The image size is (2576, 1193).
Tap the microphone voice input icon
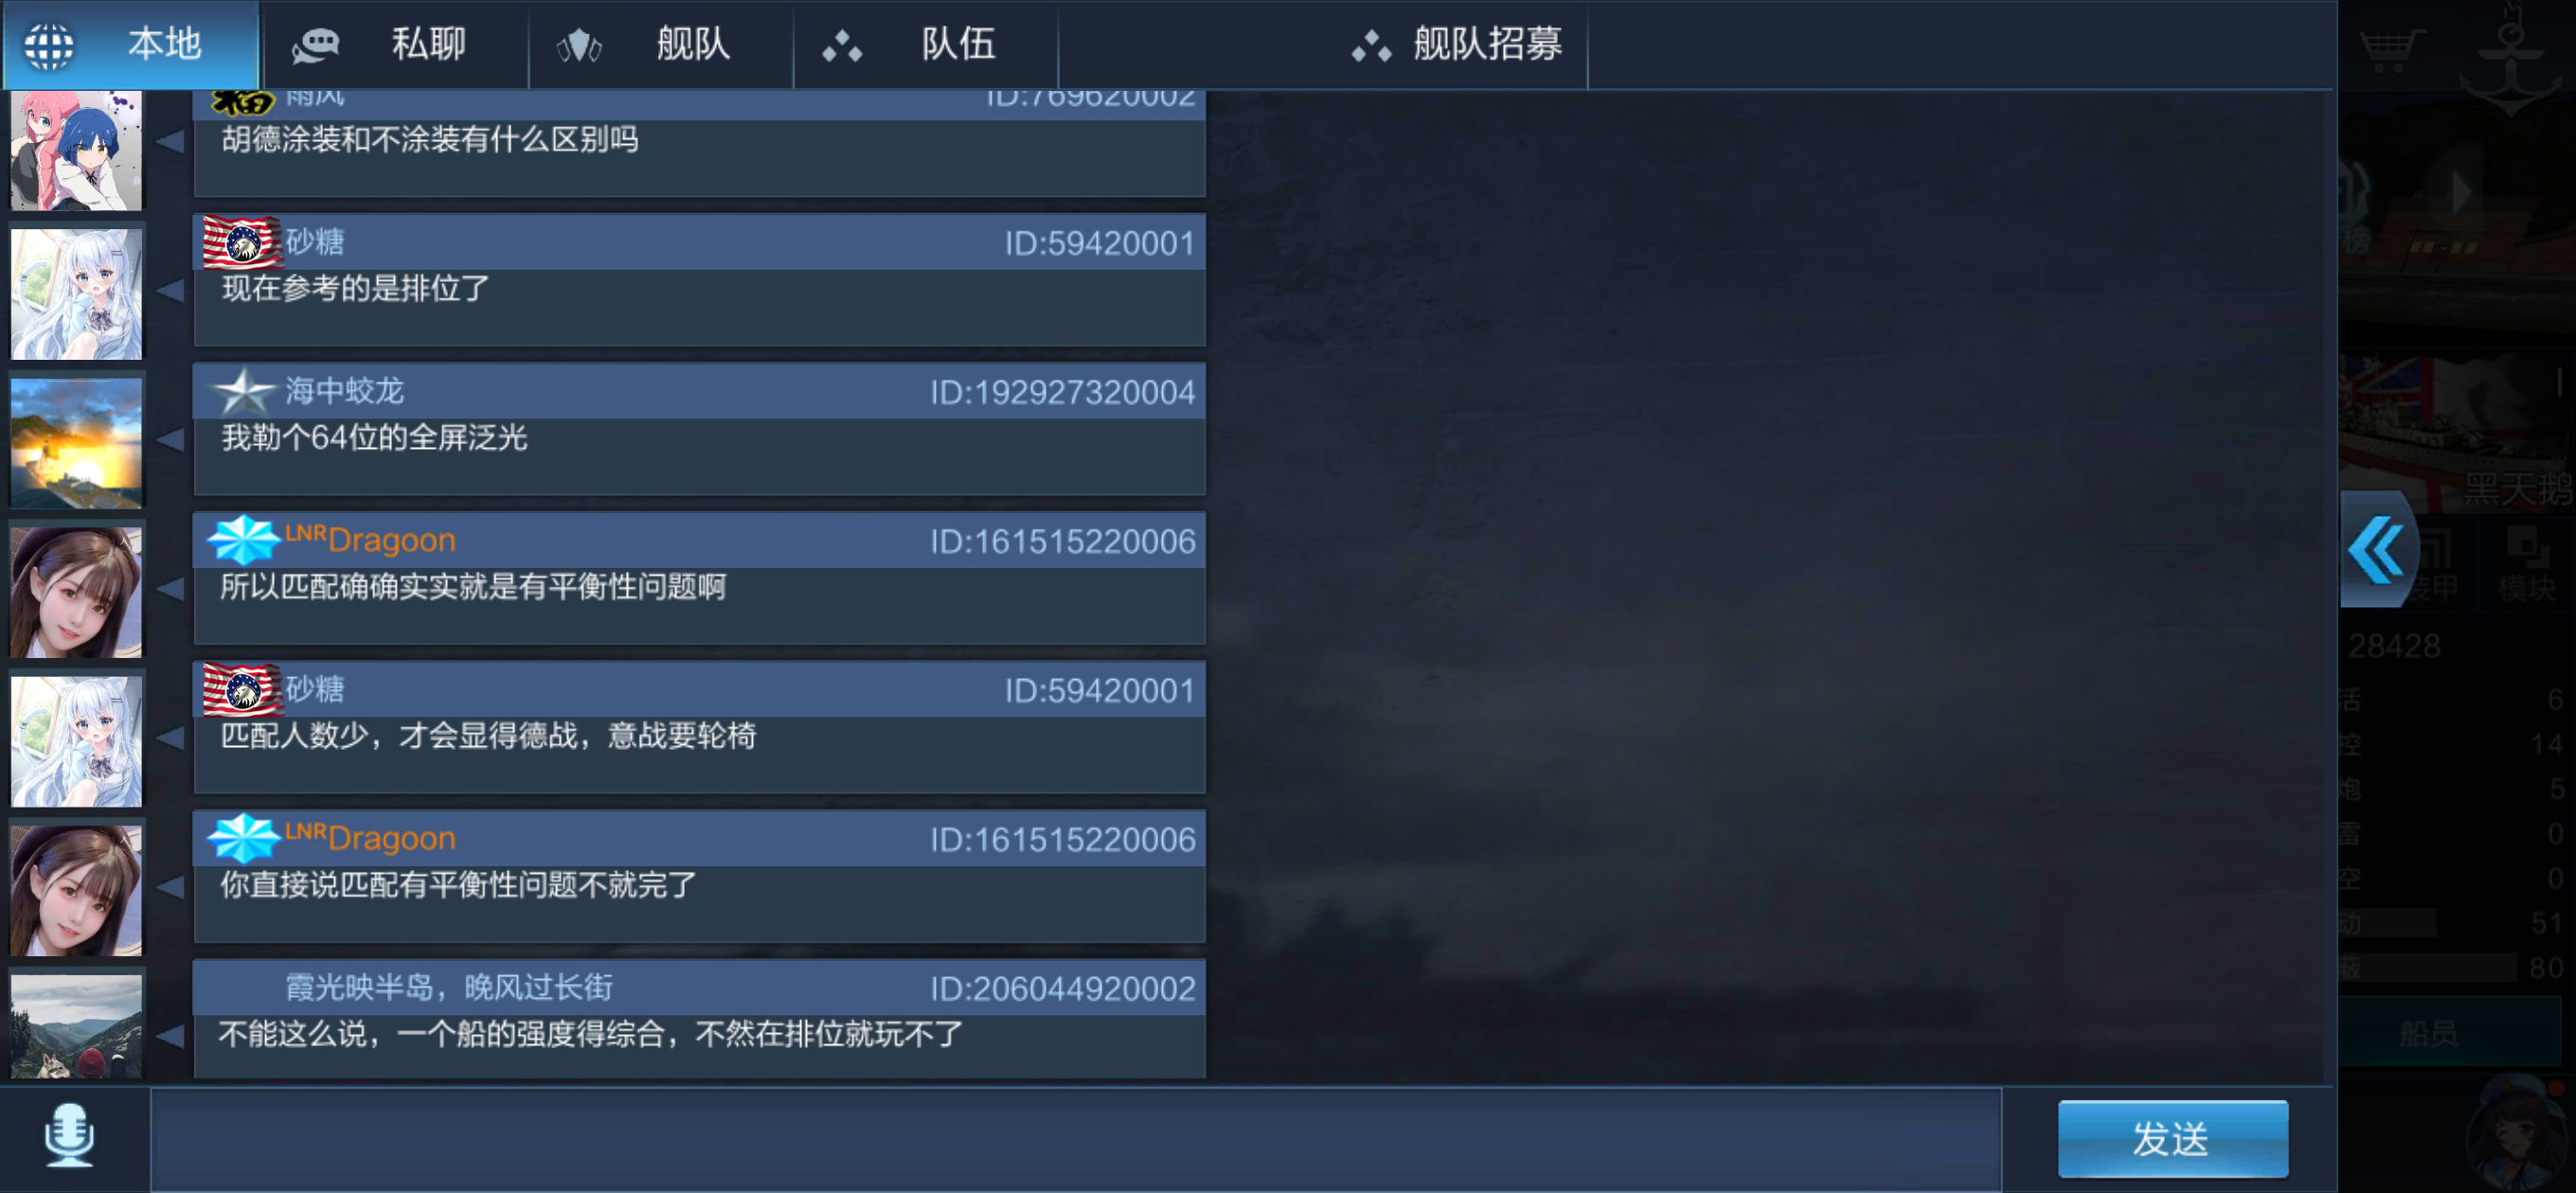(70, 1136)
